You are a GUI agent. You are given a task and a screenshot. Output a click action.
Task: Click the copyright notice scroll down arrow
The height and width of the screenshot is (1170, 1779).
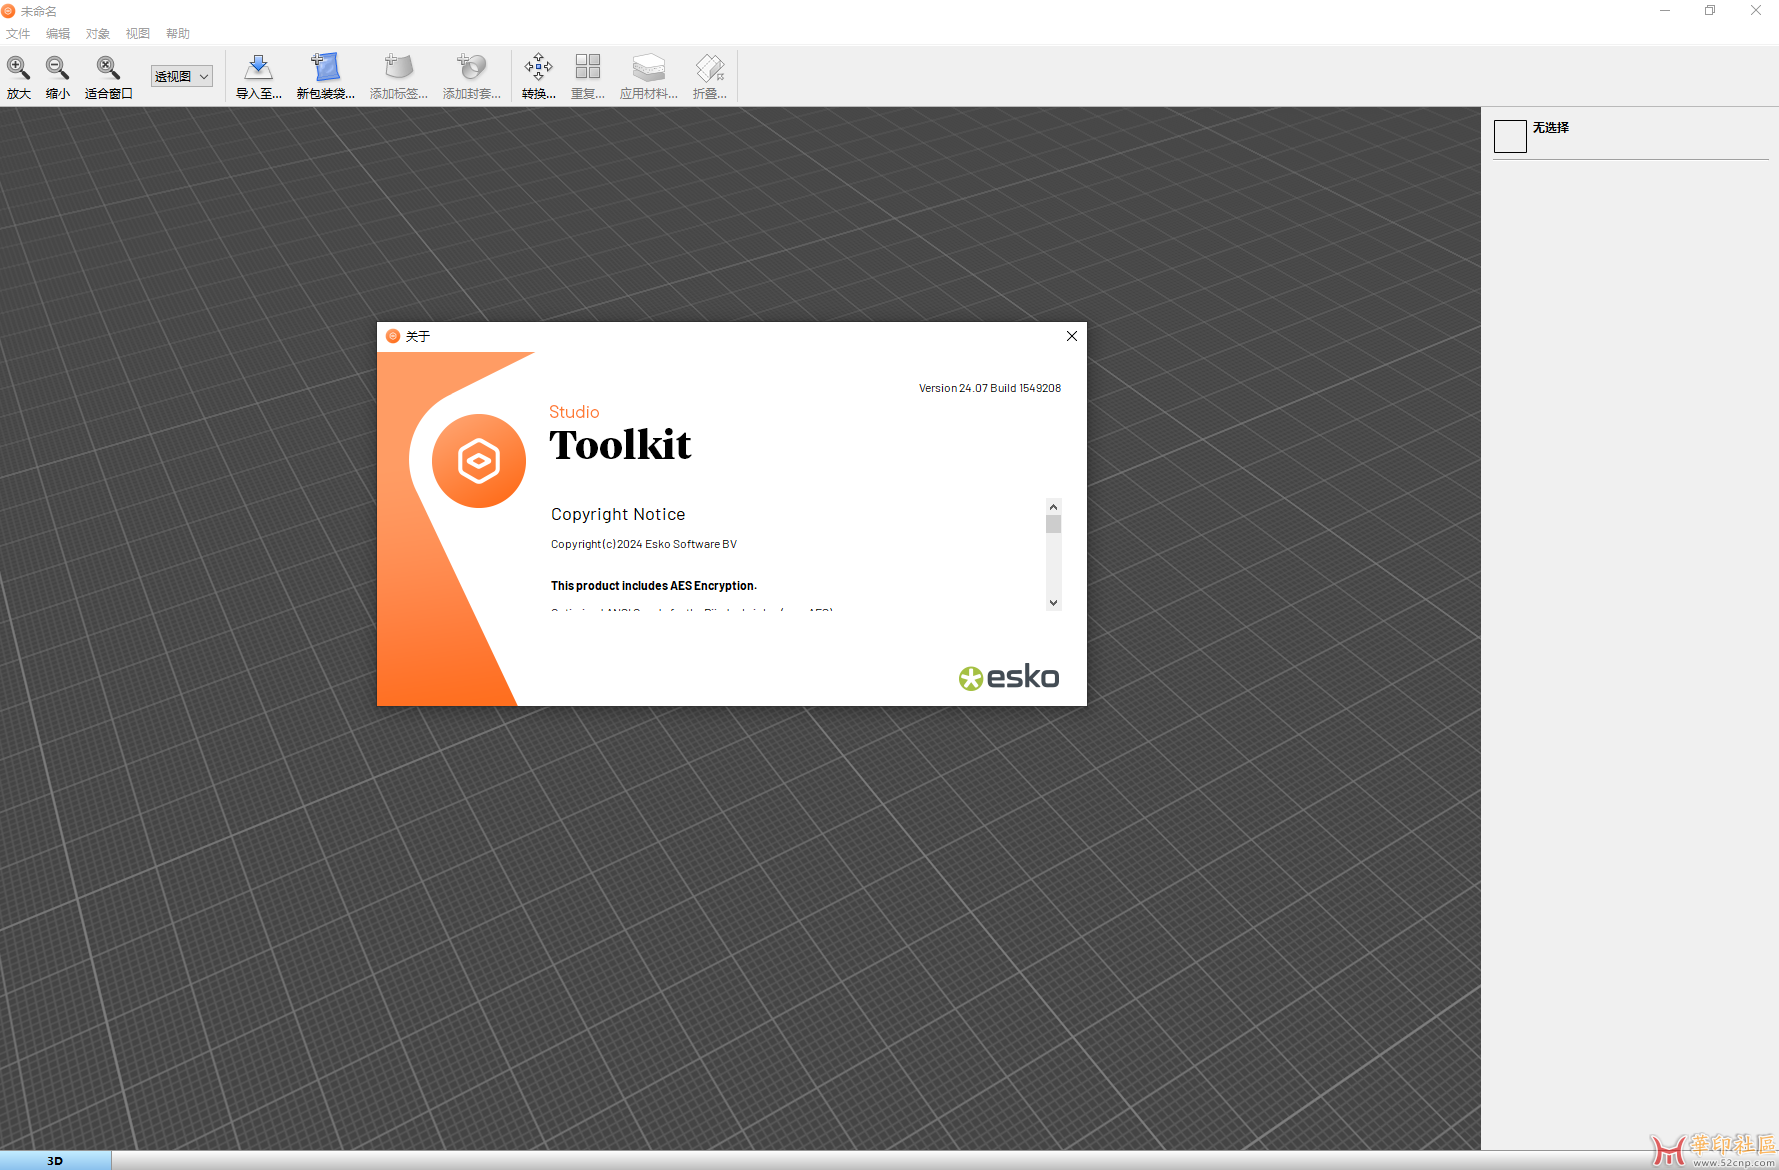(1053, 603)
